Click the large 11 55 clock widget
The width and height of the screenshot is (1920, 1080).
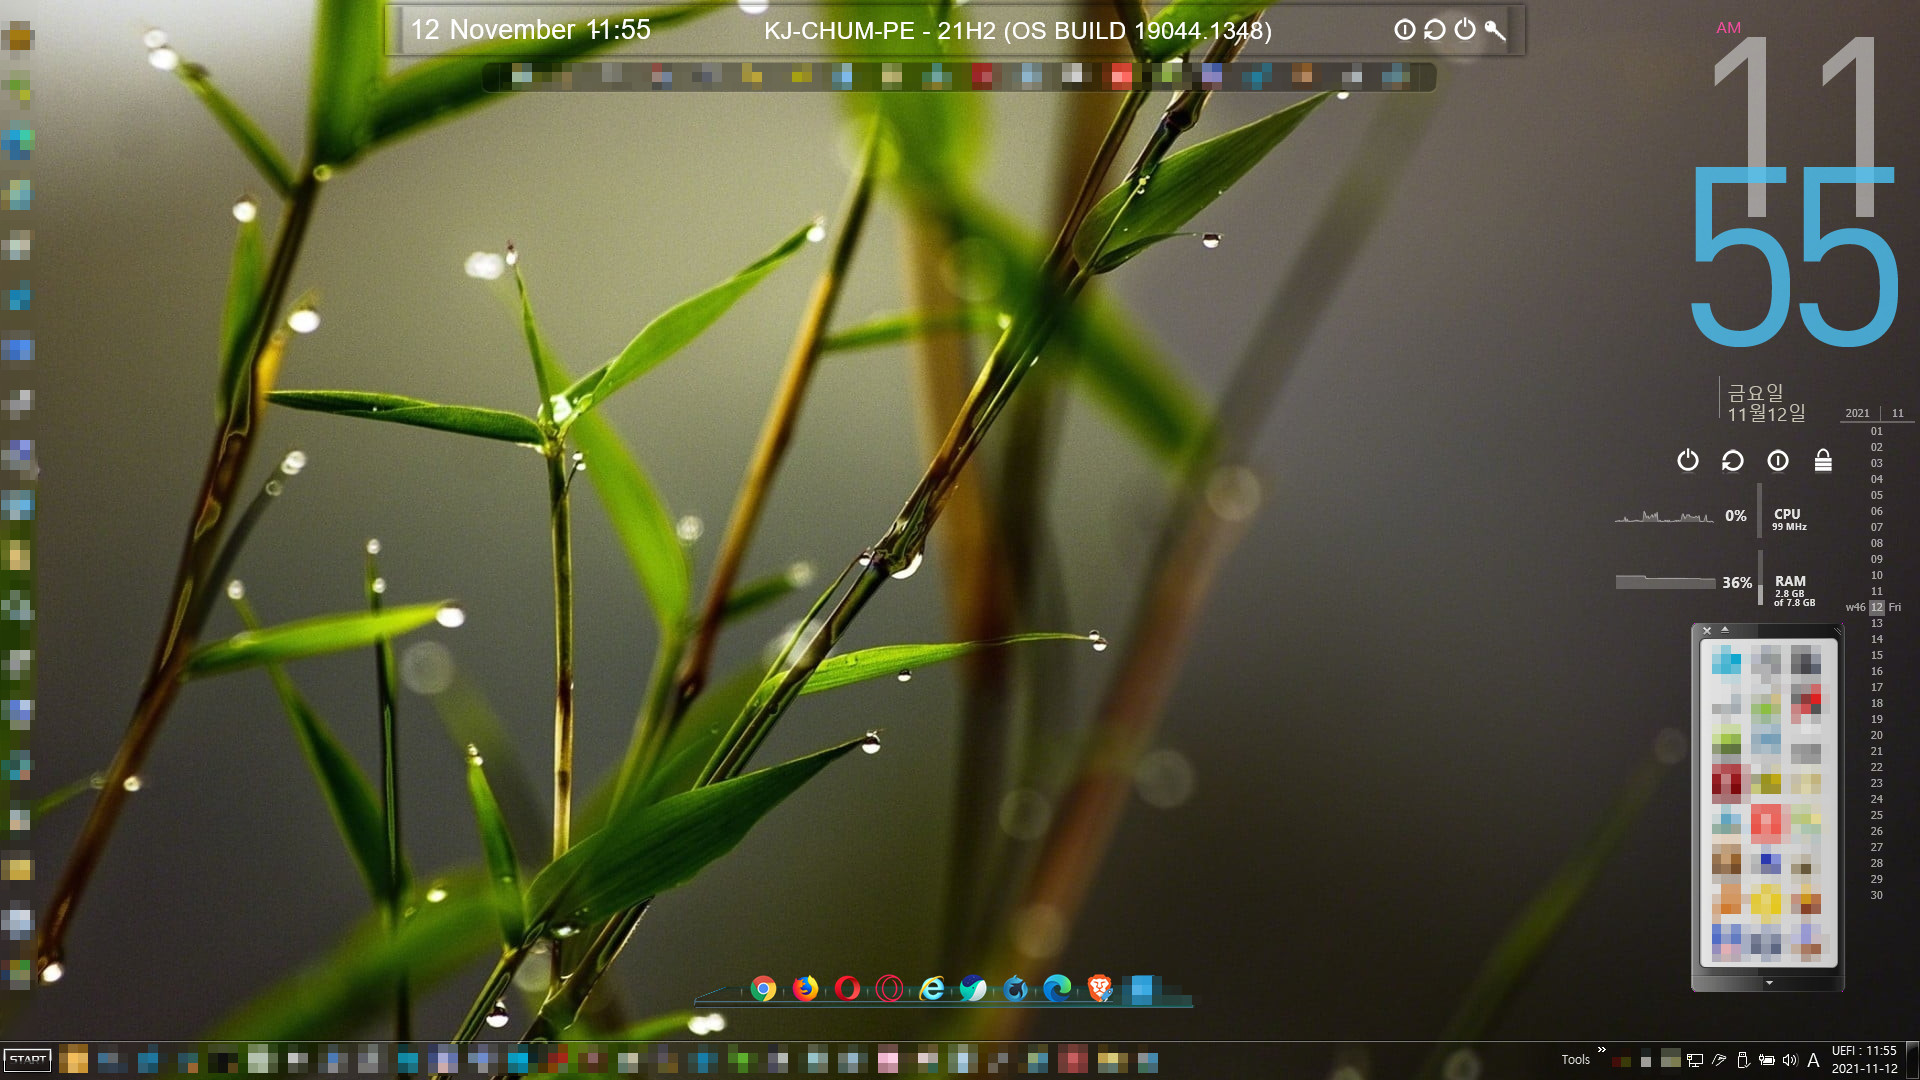click(1795, 190)
